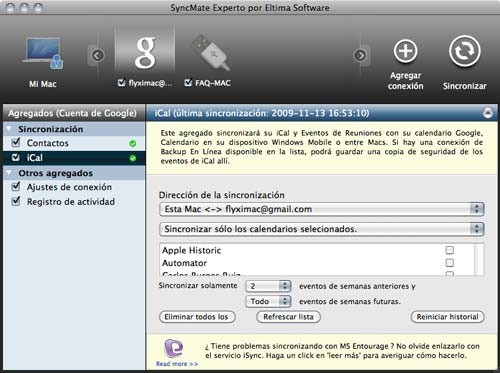This screenshot has width=500, height=373.
Task: Click the Sincronizar label
Action: (464, 86)
